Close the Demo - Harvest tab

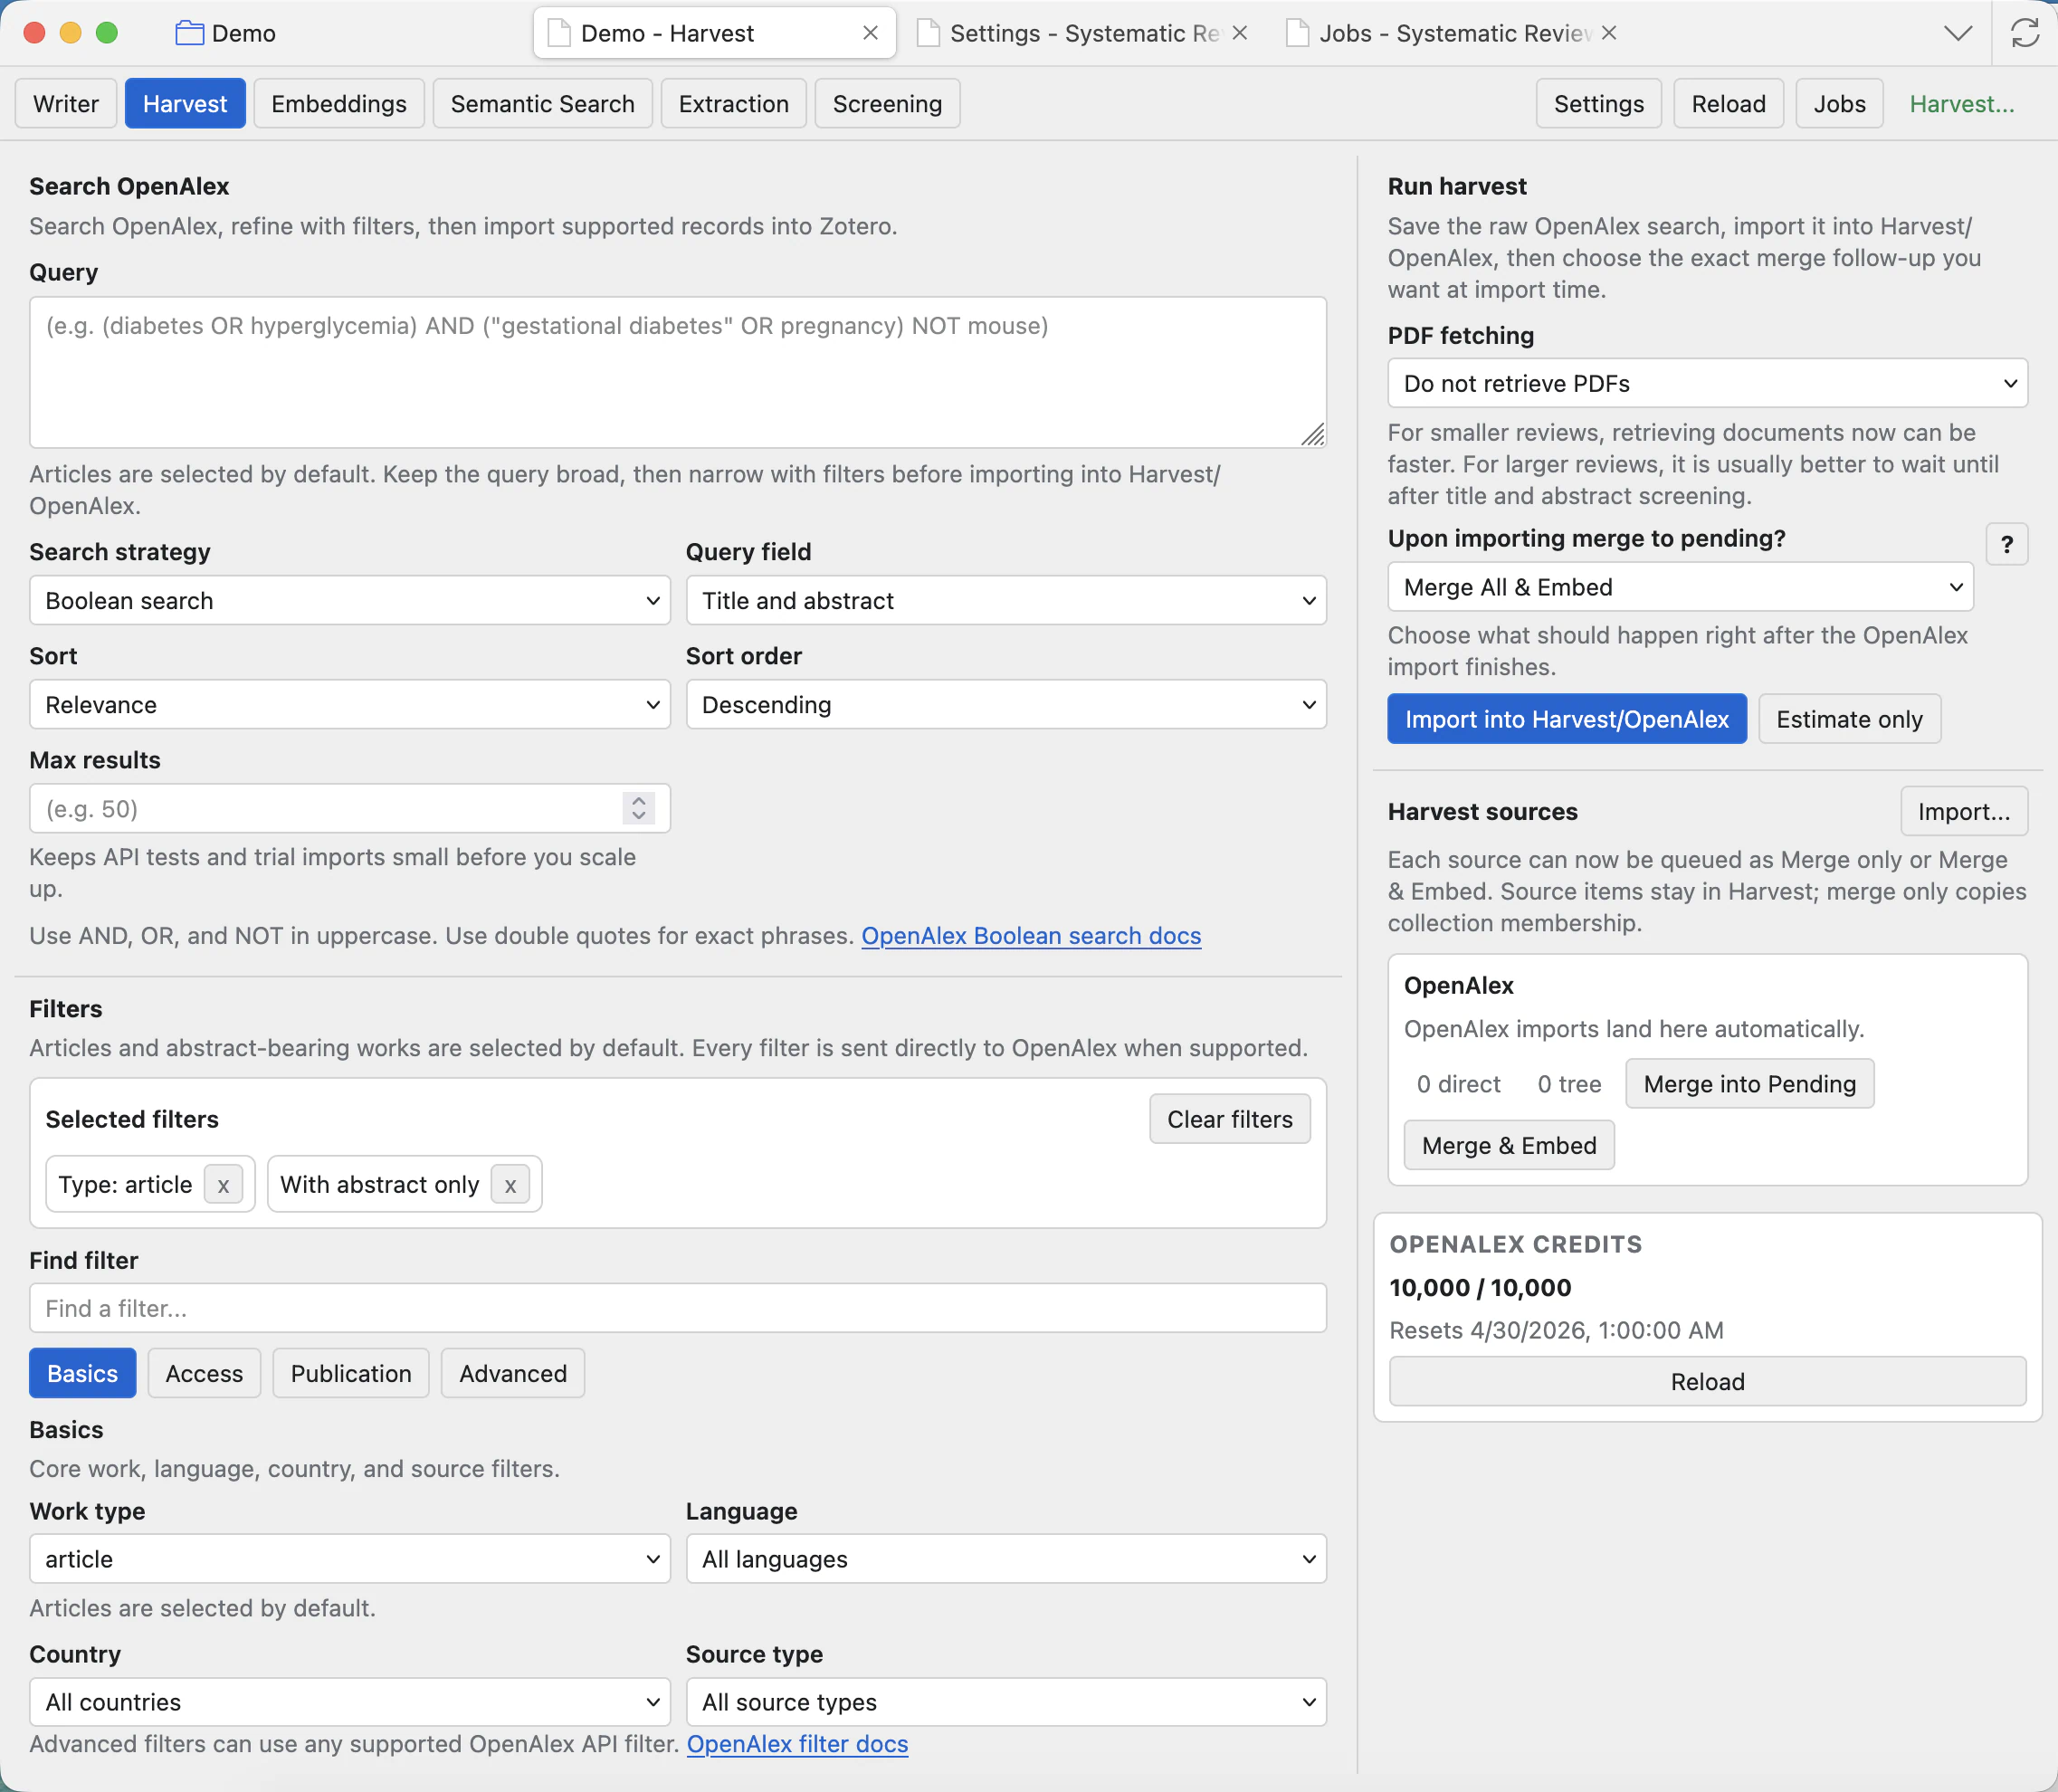(x=870, y=33)
